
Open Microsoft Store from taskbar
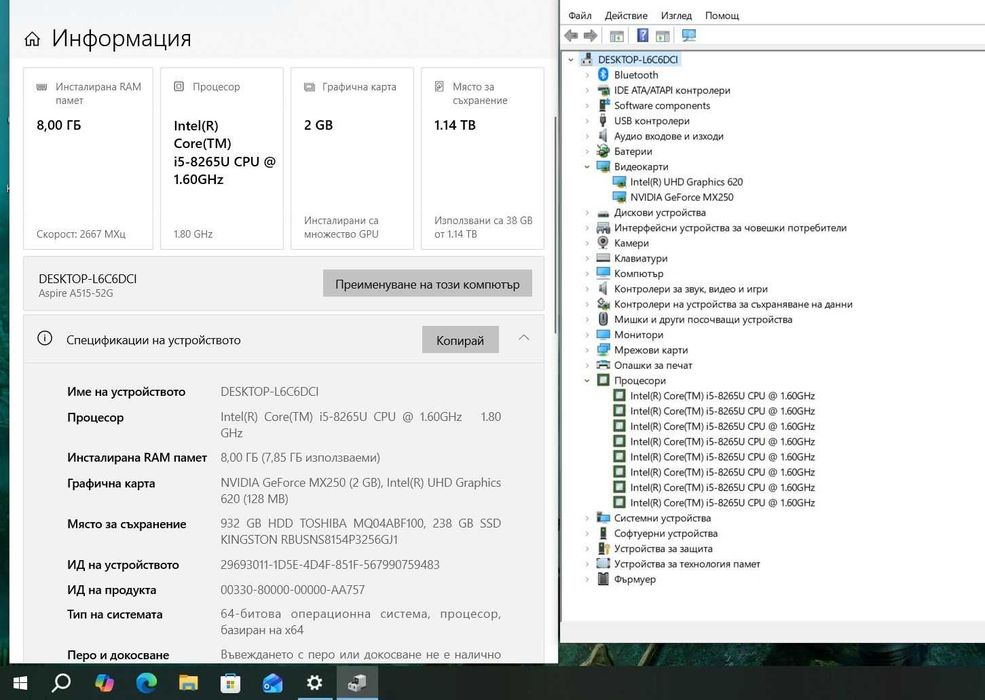pos(230,682)
